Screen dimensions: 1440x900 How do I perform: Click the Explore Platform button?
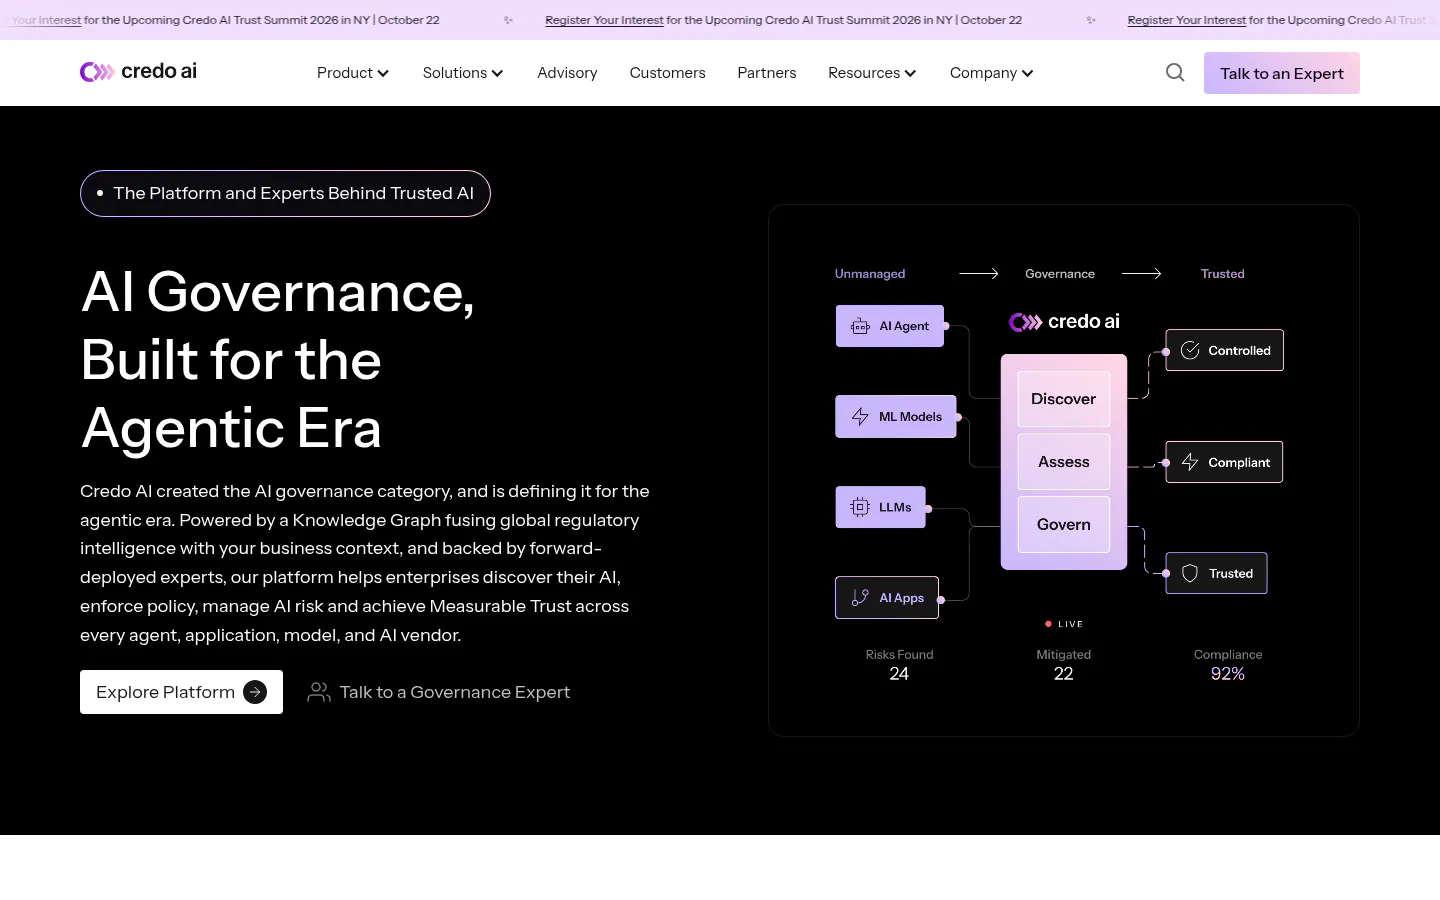pos(181,692)
